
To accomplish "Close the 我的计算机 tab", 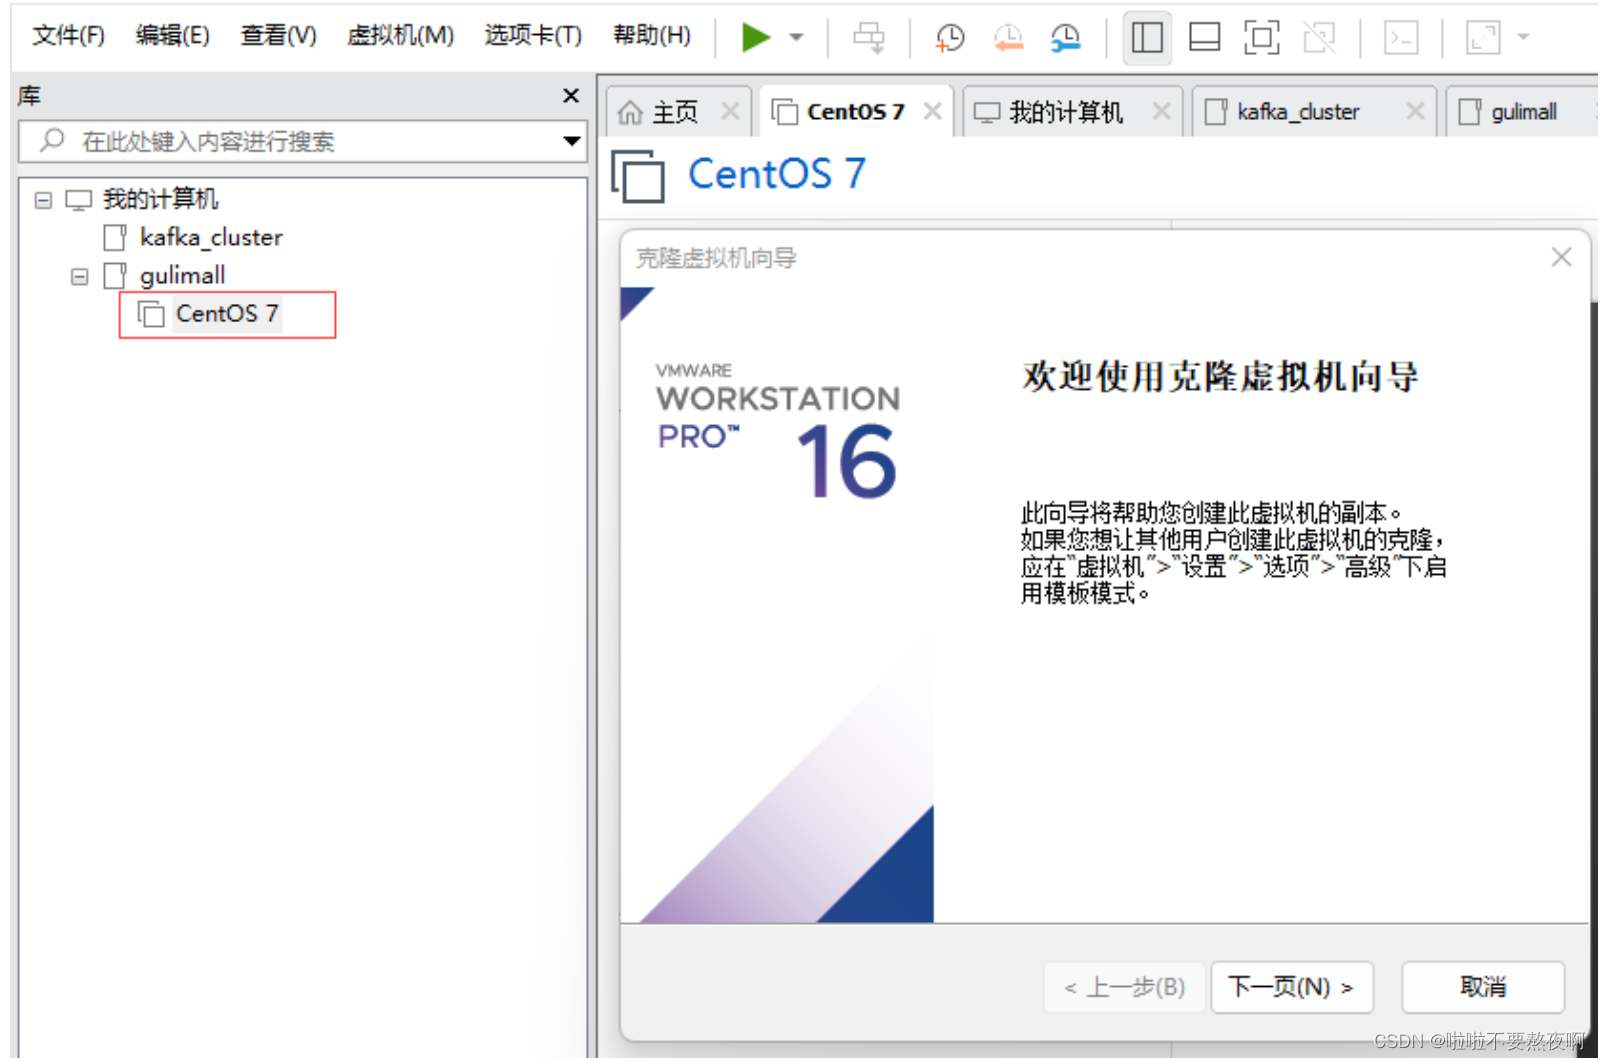I will point(1161,111).
